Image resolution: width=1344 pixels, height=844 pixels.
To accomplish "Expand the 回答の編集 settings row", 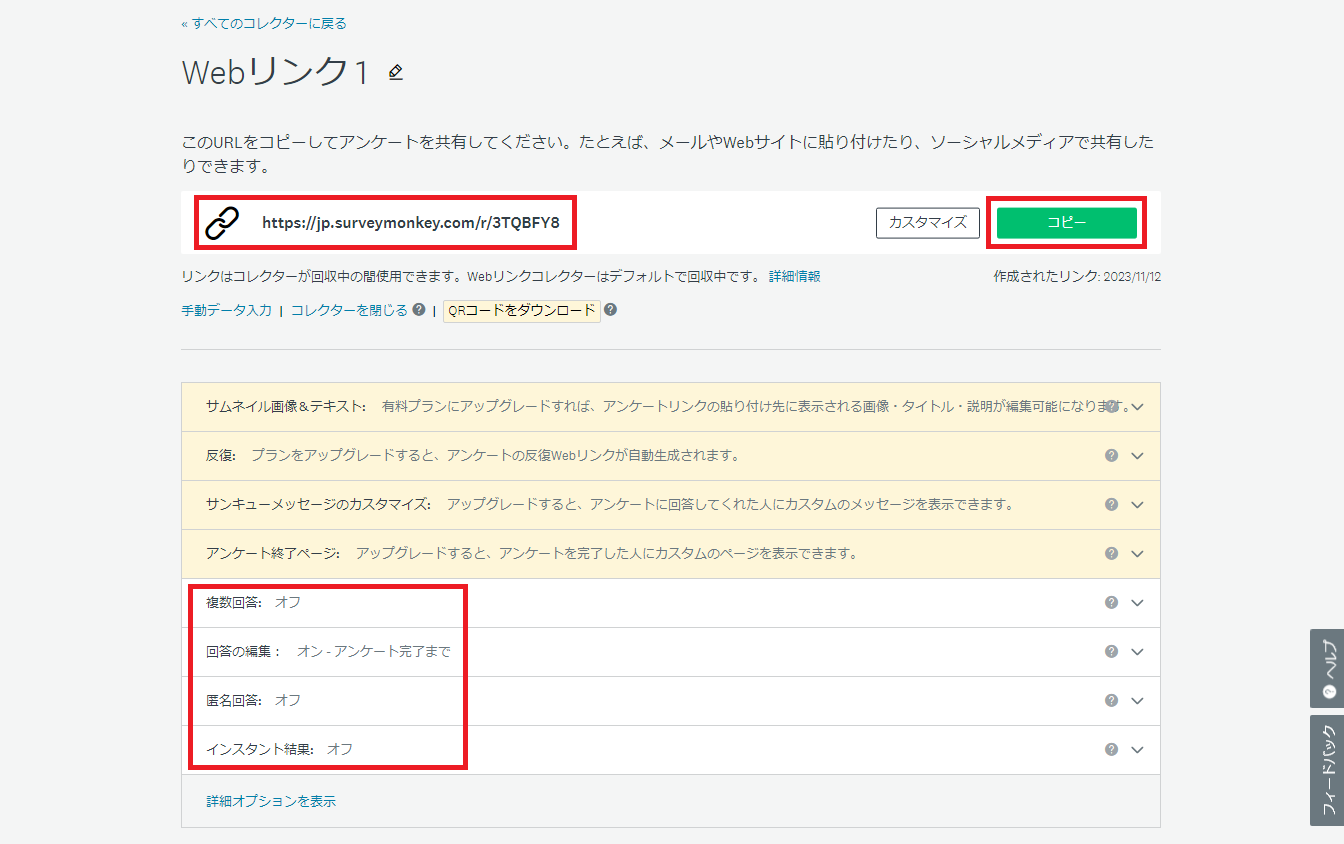I will click(1137, 652).
